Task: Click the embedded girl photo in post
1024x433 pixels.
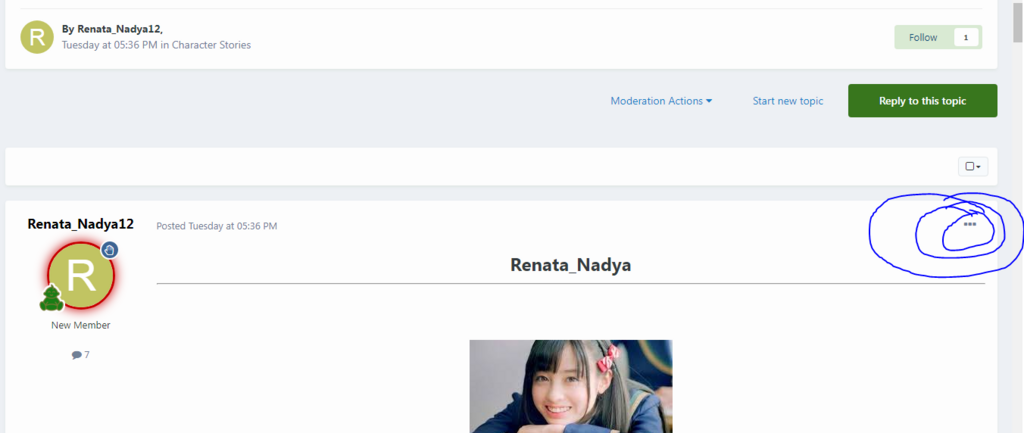Action: (x=571, y=386)
